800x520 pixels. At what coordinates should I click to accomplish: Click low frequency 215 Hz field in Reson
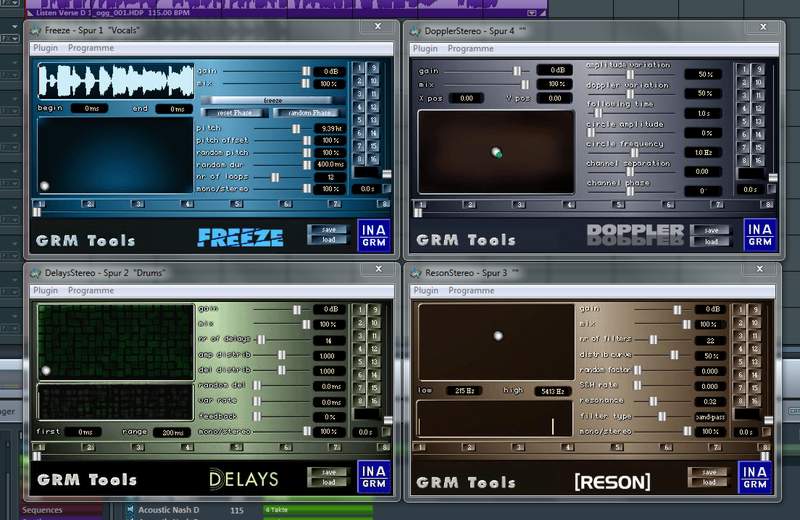click(465, 391)
